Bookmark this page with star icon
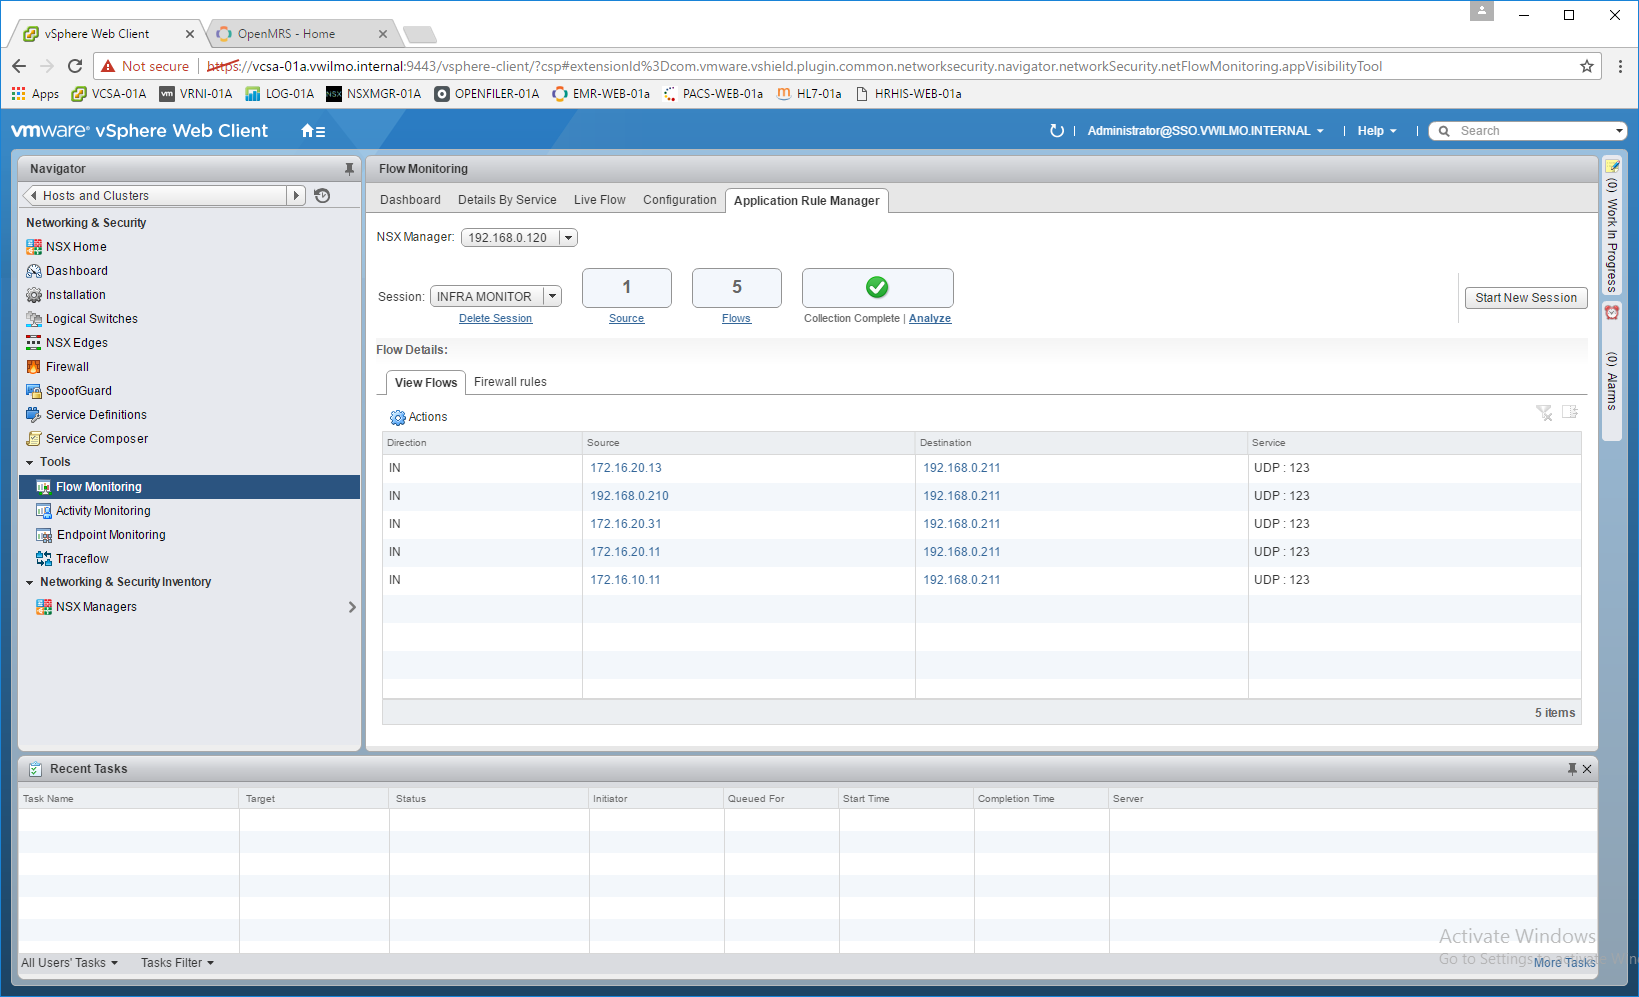This screenshot has width=1639, height=997. pos(1587,66)
